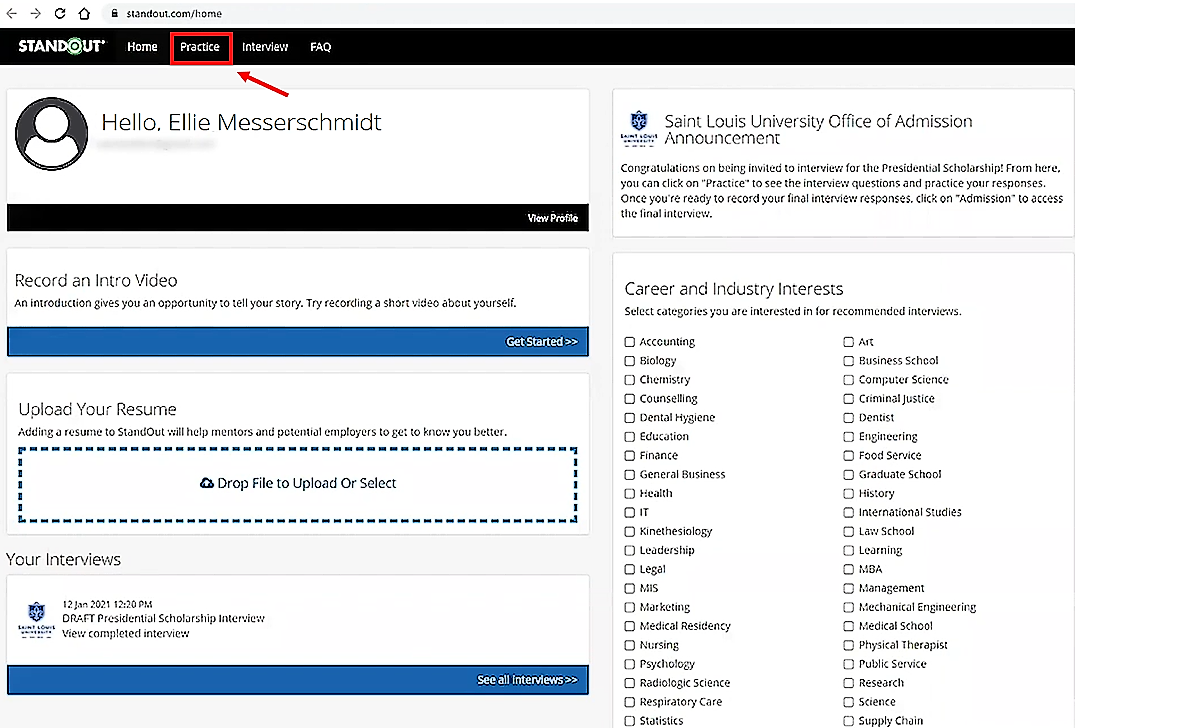Check the Biology checkbox

[x=630, y=361]
